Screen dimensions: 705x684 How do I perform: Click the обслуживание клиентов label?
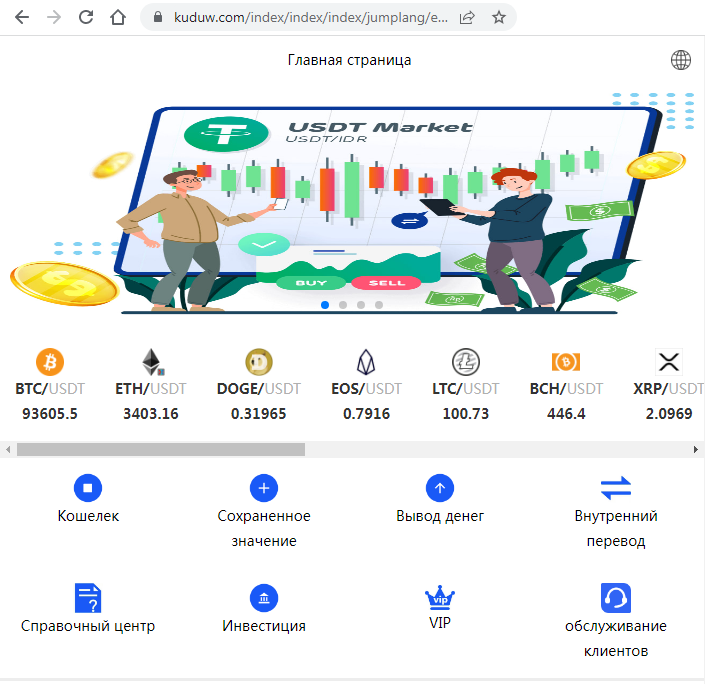[616, 639]
